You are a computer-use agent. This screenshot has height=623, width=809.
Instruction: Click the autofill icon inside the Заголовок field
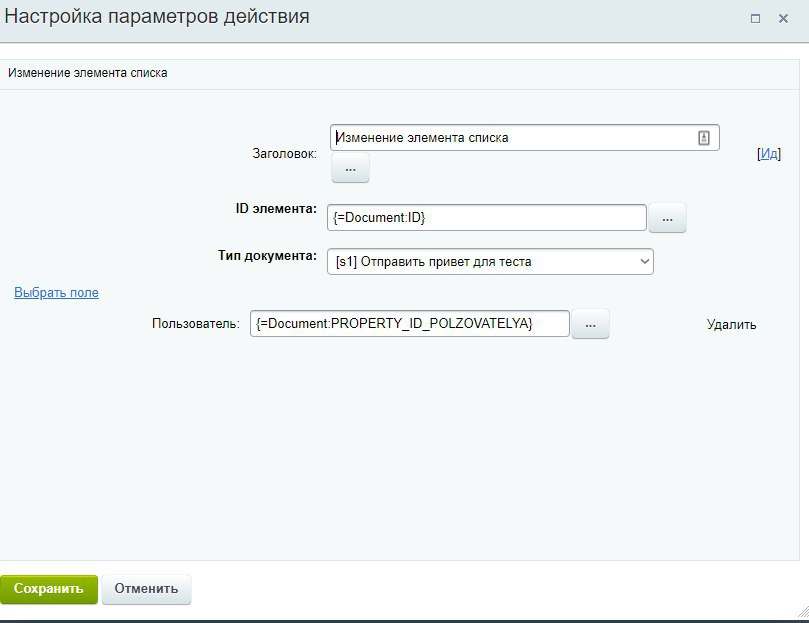click(x=704, y=138)
